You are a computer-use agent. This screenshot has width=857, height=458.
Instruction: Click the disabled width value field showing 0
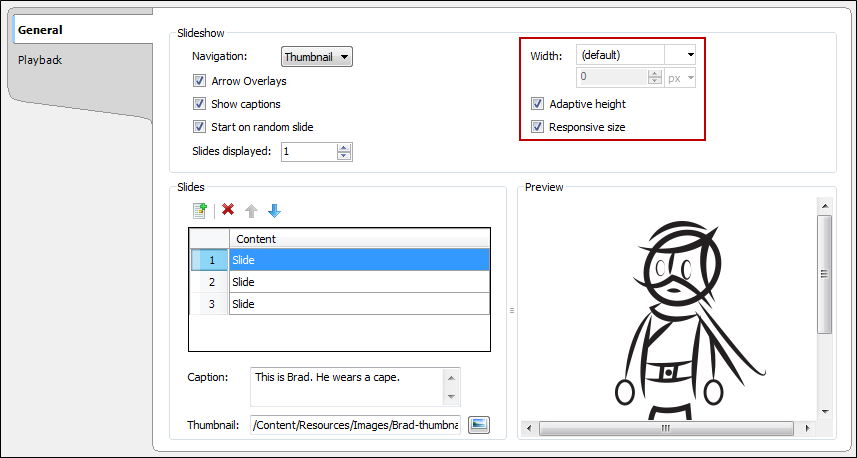coord(612,78)
